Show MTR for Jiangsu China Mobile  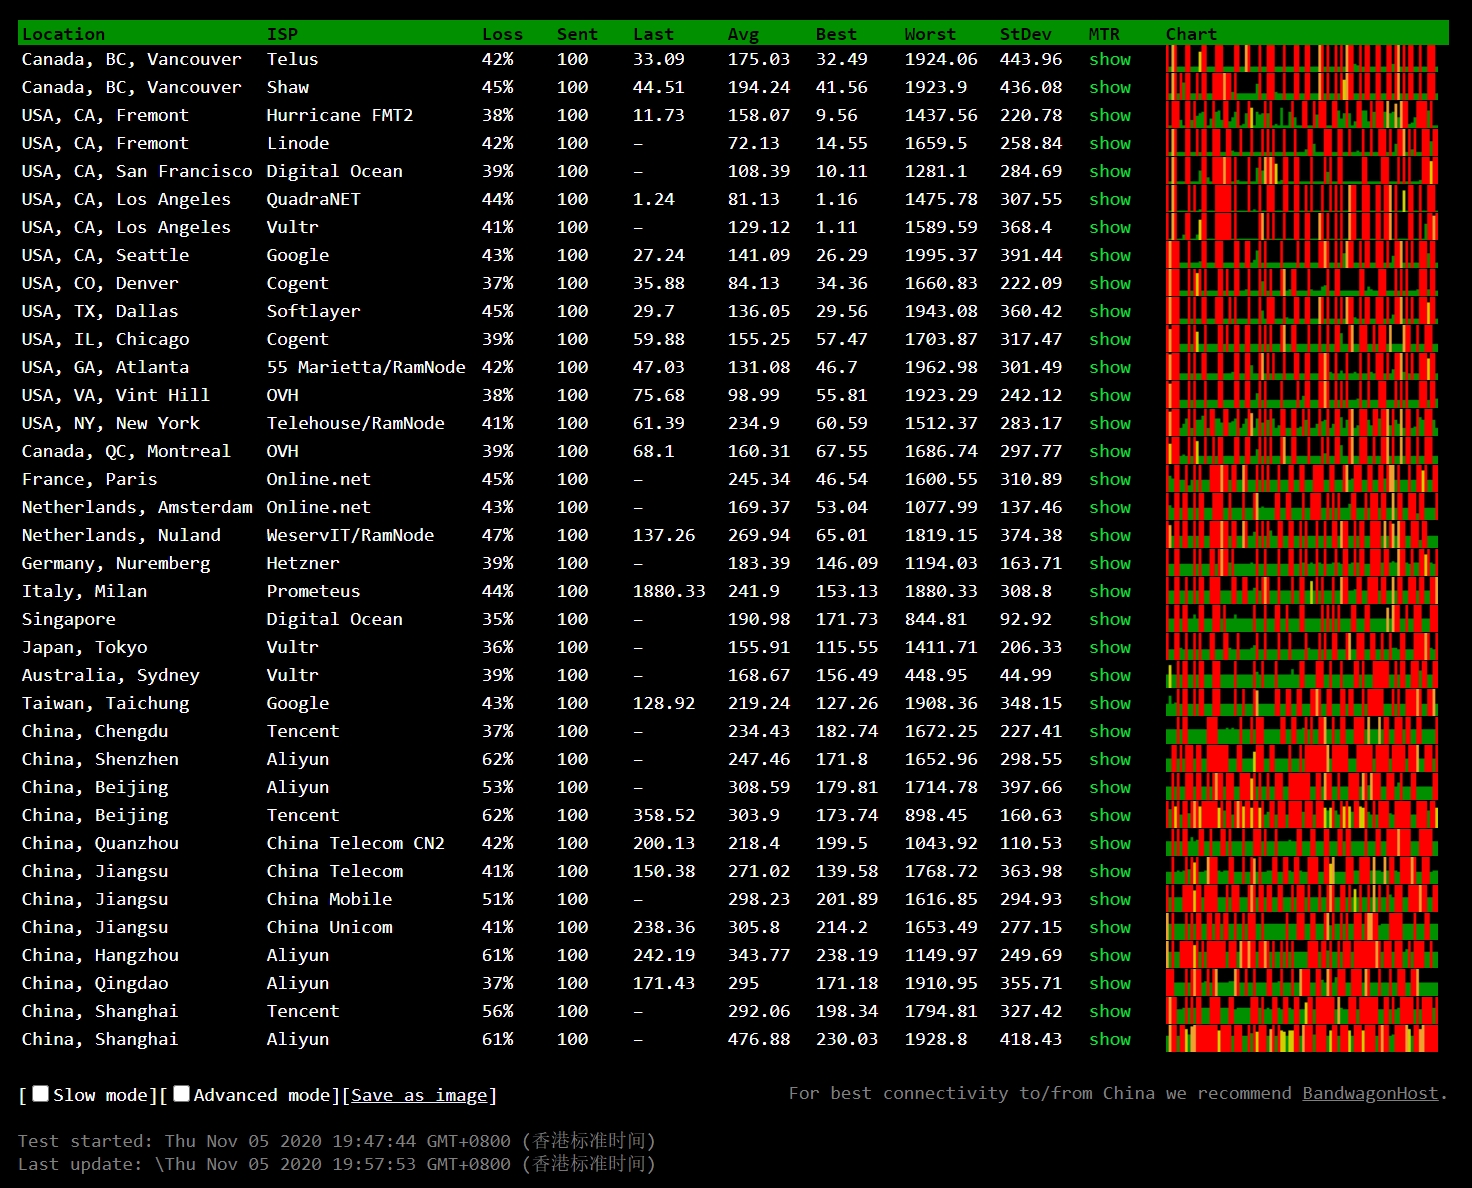(x=1110, y=899)
